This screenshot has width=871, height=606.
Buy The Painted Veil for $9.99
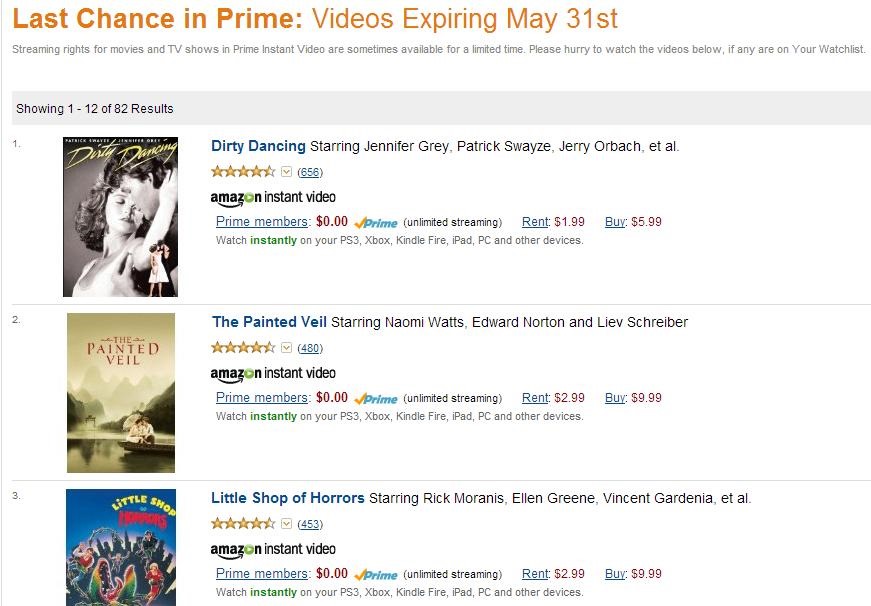click(x=616, y=398)
